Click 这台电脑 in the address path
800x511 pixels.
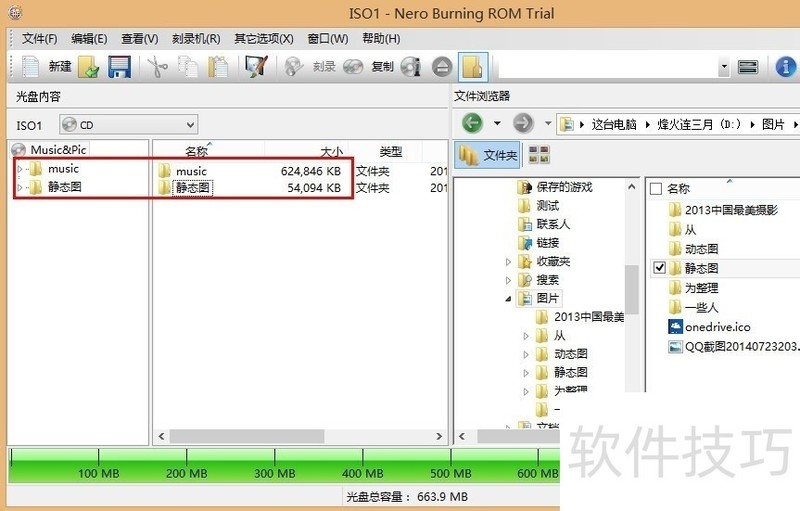[614, 124]
